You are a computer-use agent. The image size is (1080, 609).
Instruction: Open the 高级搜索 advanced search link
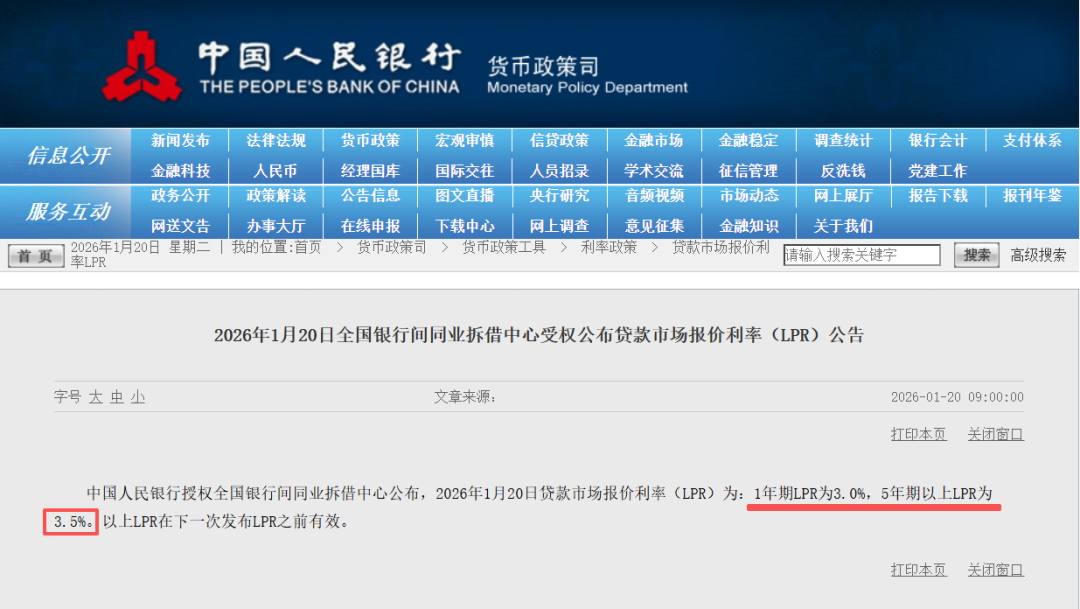click(x=1038, y=255)
